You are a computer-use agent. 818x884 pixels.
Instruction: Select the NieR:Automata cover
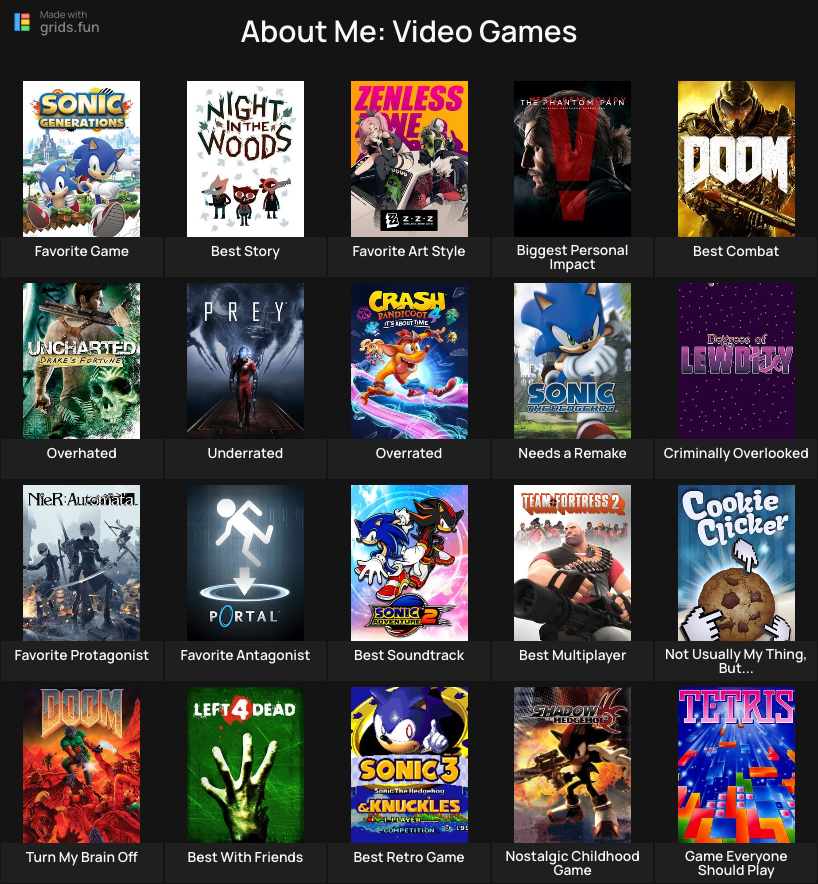point(82,563)
